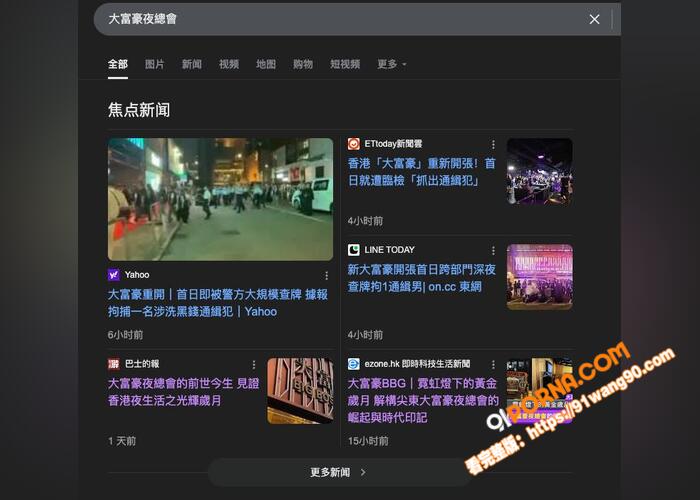The height and width of the screenshot is (500, 700).
Task: Click the 1 天前 timestamp under 巴士的報 article
Action: point(122,441)
